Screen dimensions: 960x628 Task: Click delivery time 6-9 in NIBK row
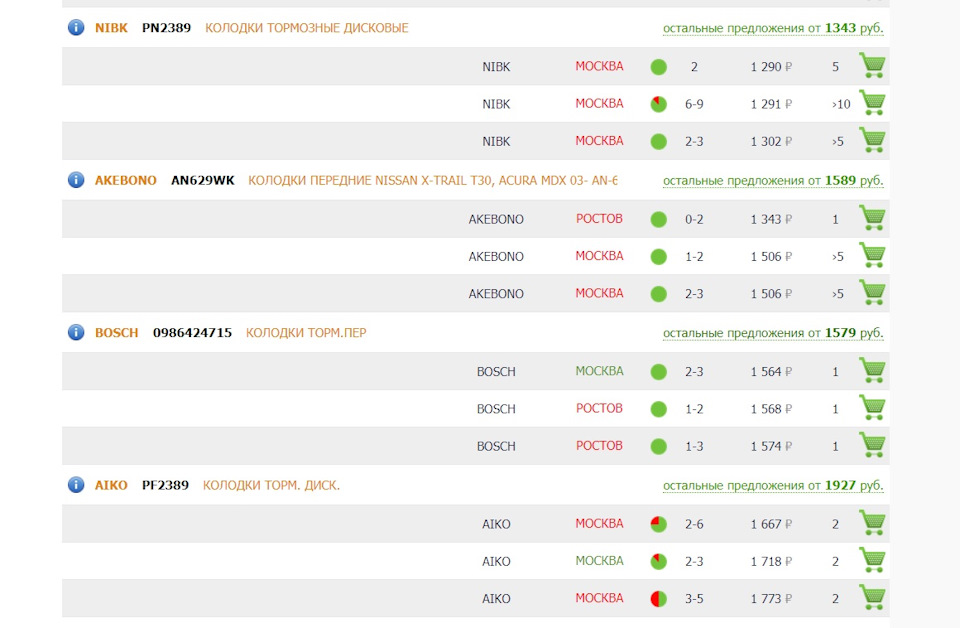[x=694, y=104]
